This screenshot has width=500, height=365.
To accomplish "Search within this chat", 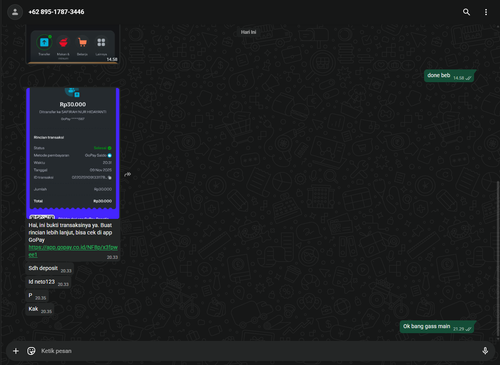I will tap(466, 12).
